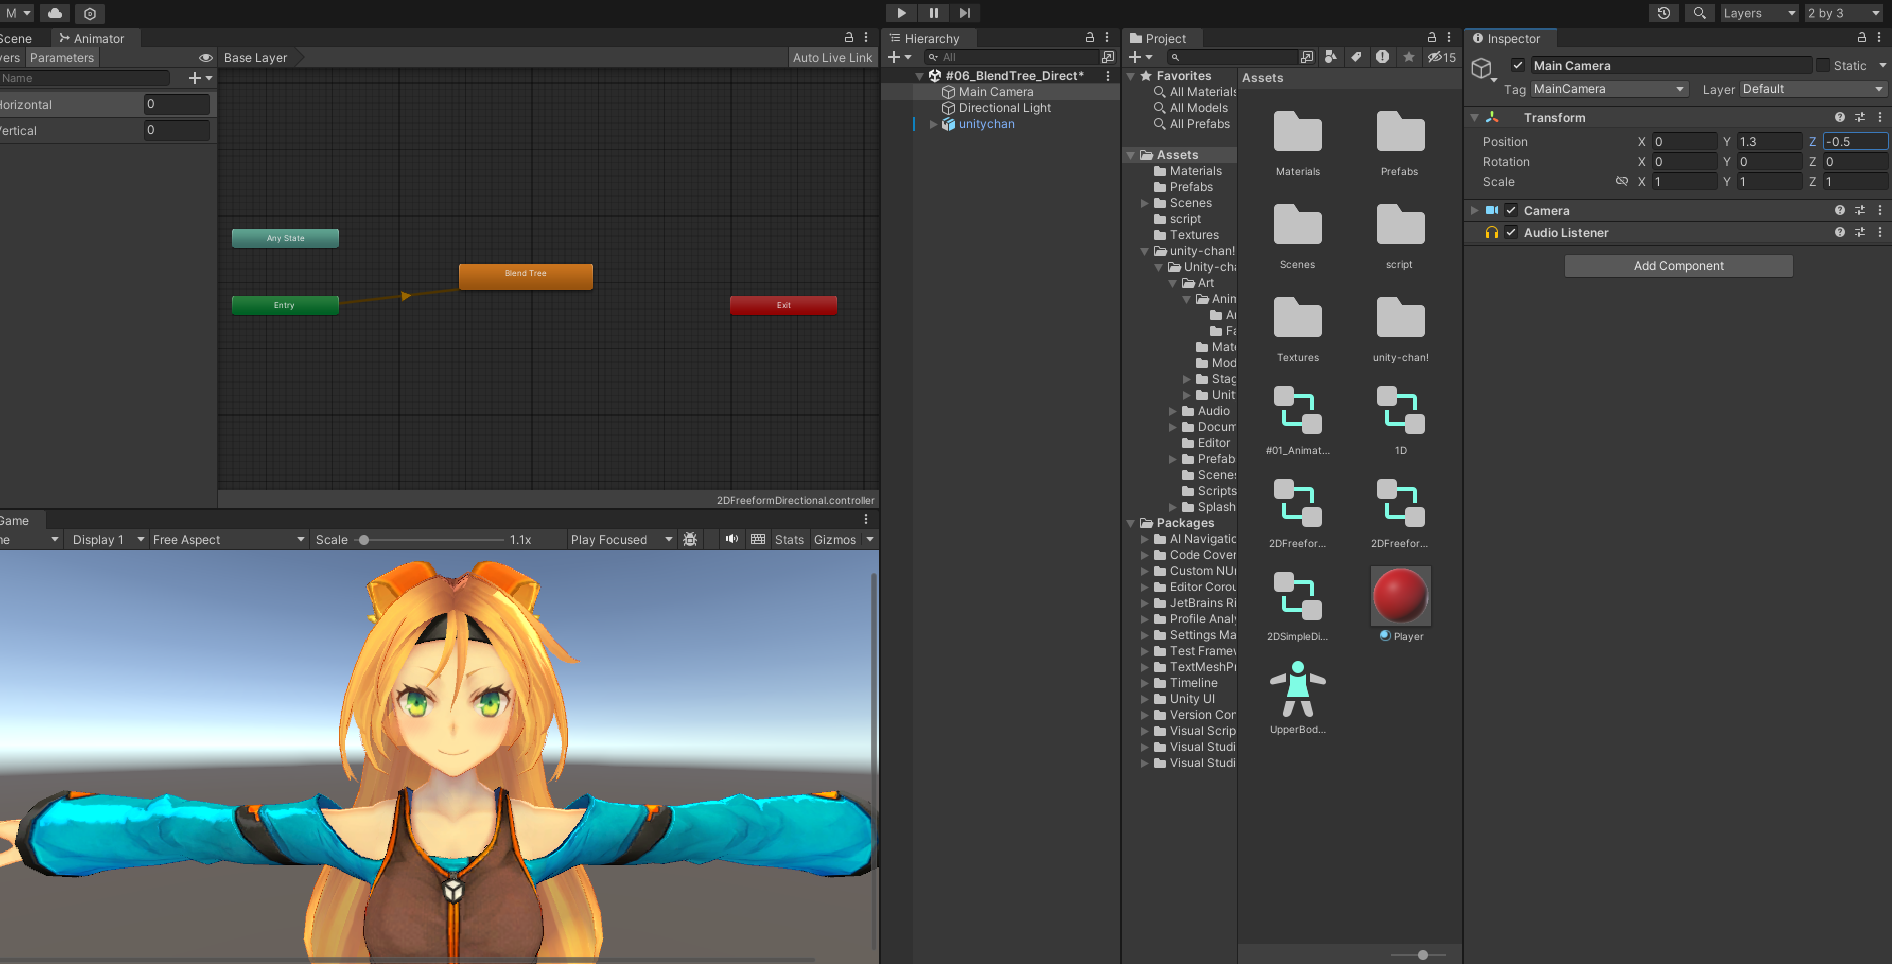Open the Static flags dropdown arrow
The height and width of the screenshot is (964, 1892).
pos(1883,65)
